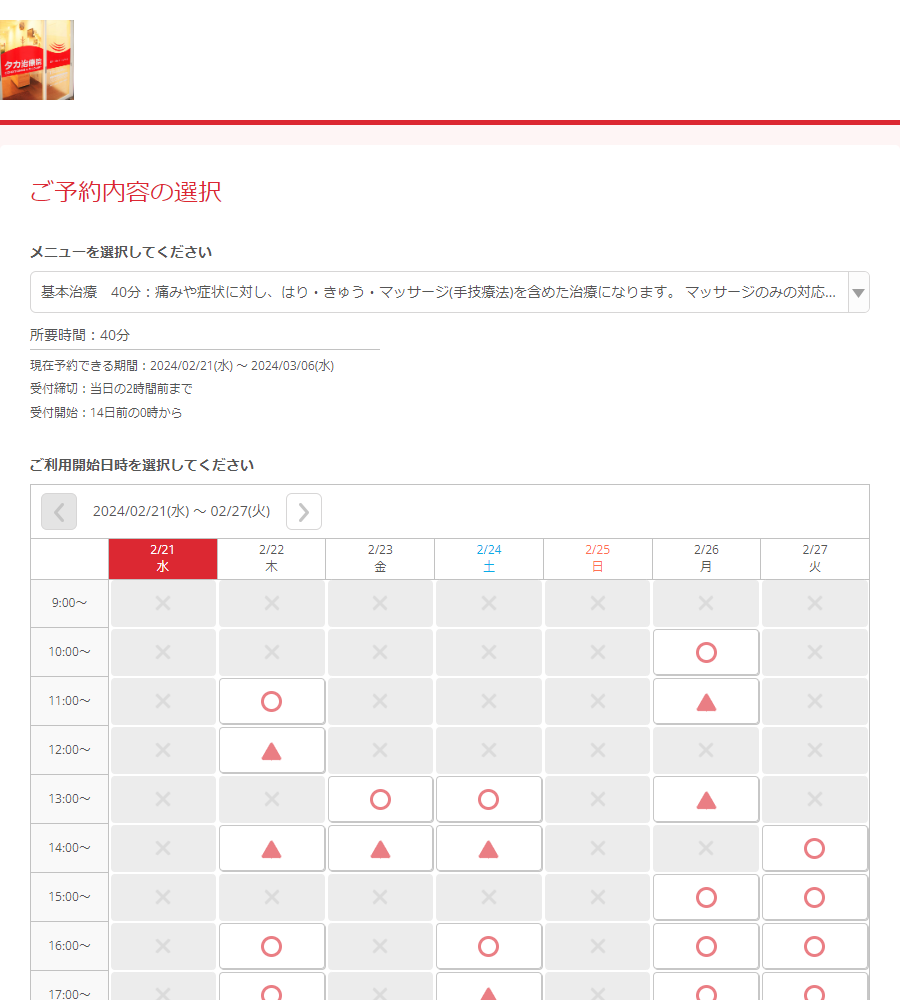The height and width of the screenshot is (1000, 900).
Task: Open the treatment menu dropdown
Action: tap(449, 292)
